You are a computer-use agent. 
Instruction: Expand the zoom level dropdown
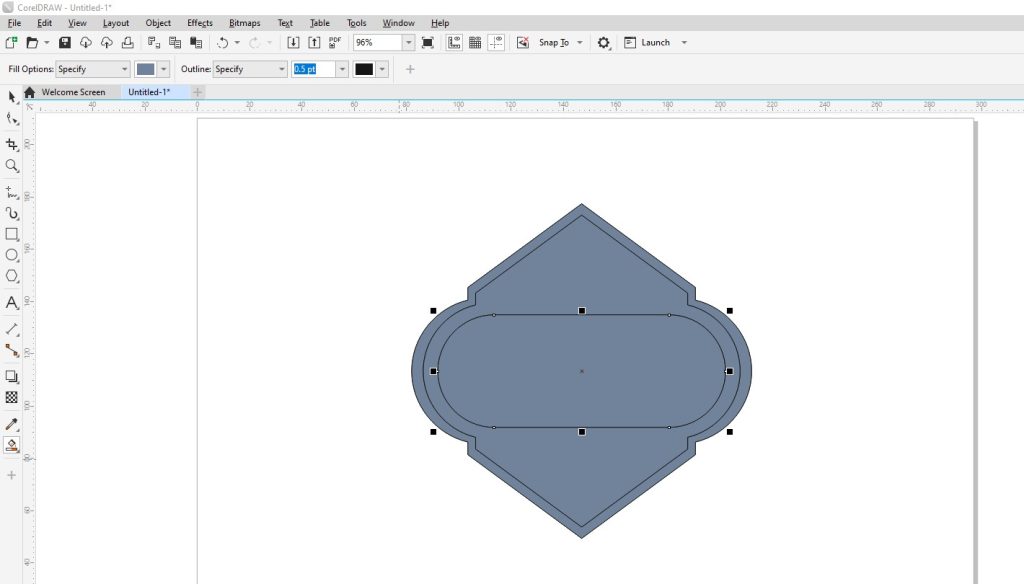pos(409,43)
